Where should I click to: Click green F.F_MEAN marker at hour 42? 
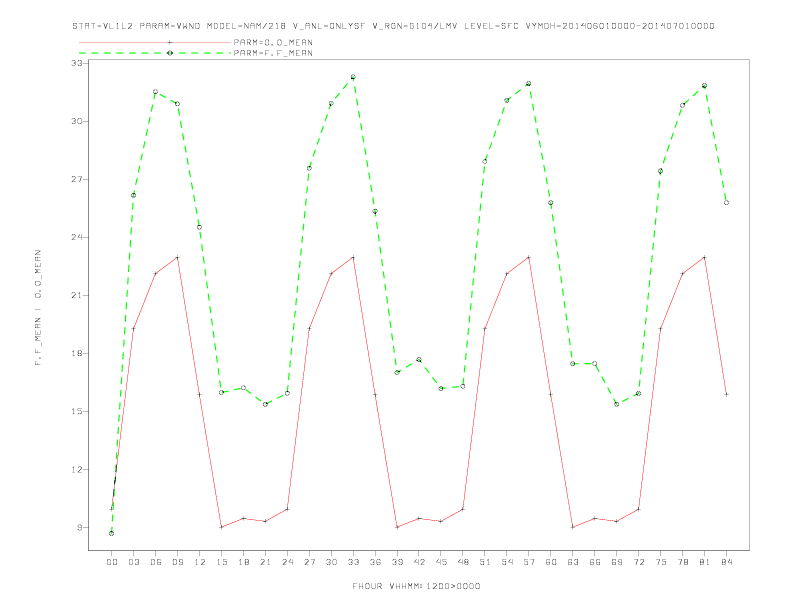coord(419,360)
